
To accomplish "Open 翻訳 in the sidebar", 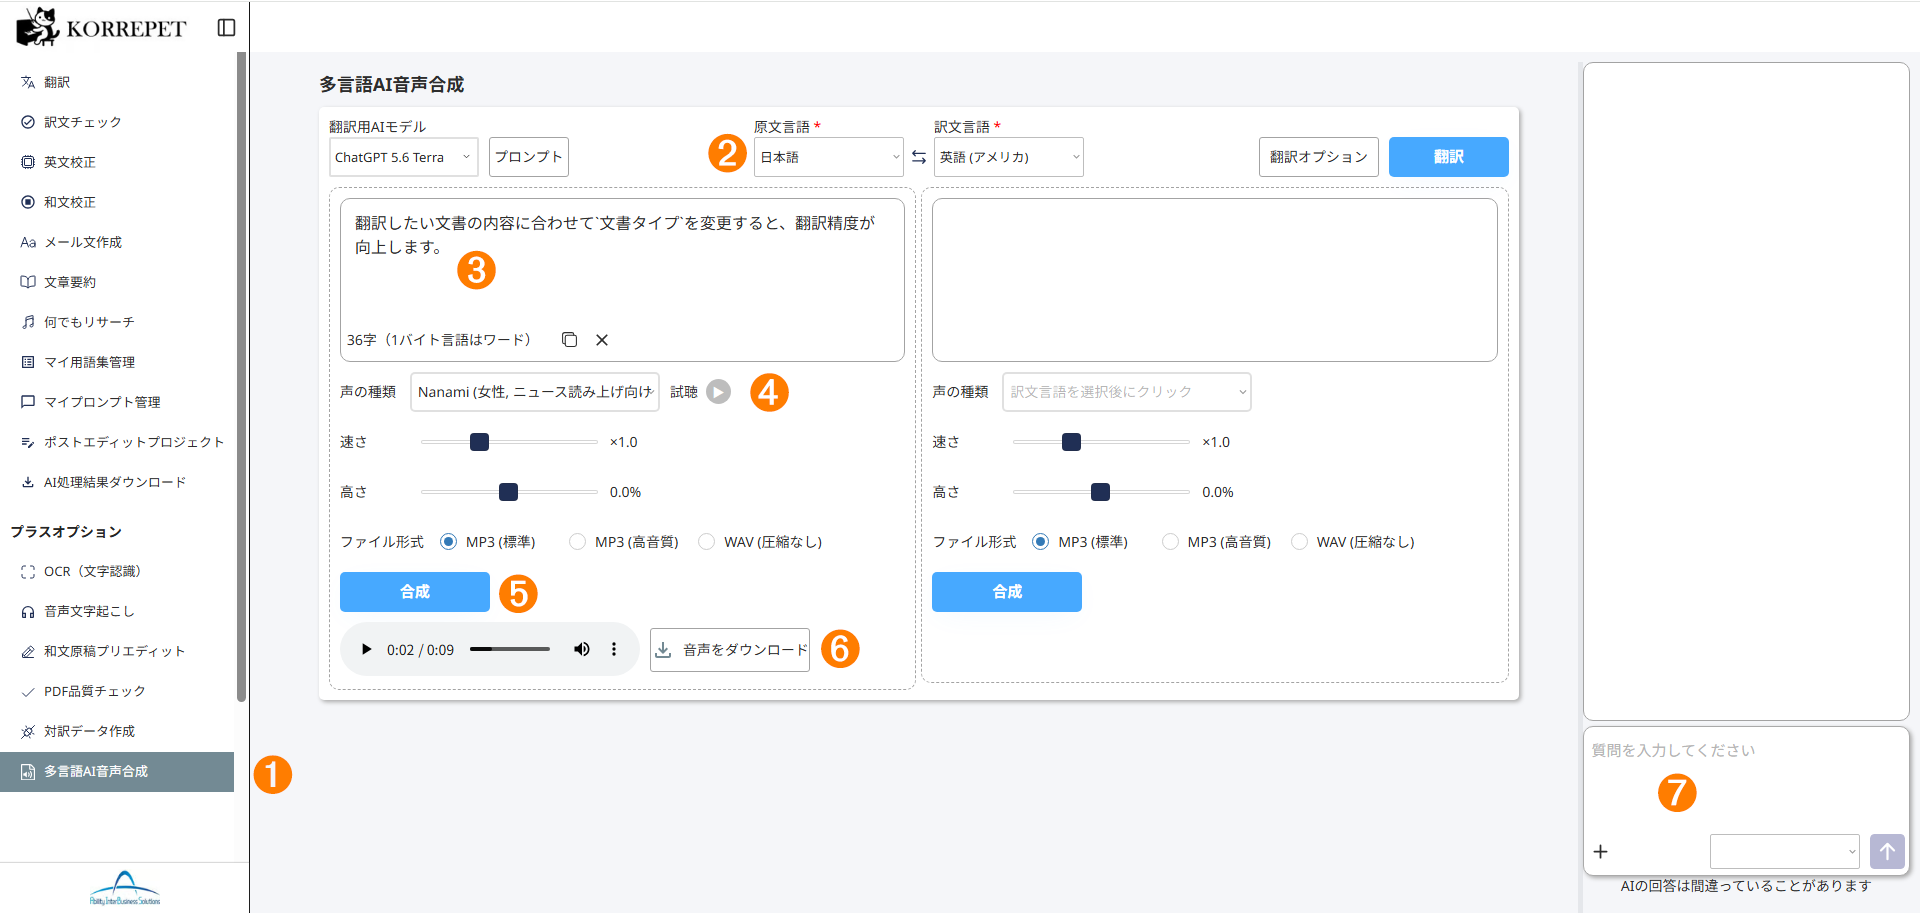I will pos(117,82).
